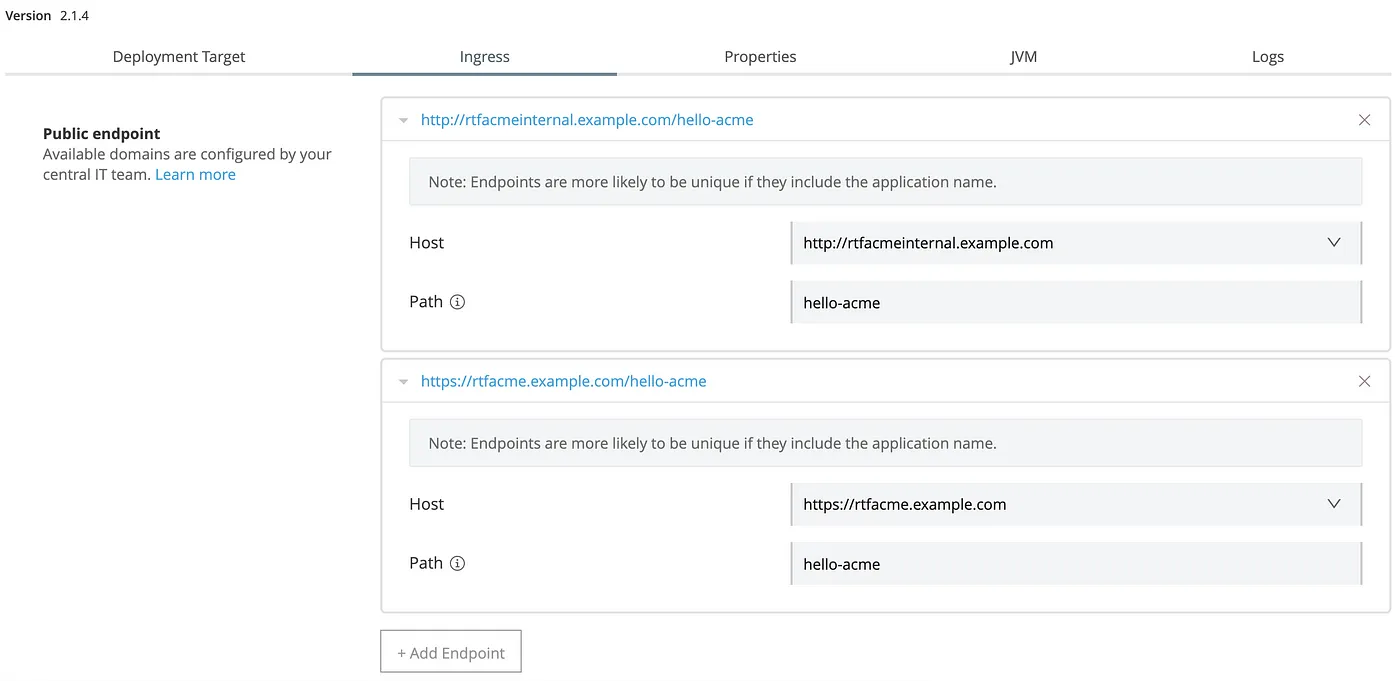Click the Add Endpoint button
The height and width of the screenshot is (681, 1400).
pyautogui.click(x=451, y=652)
